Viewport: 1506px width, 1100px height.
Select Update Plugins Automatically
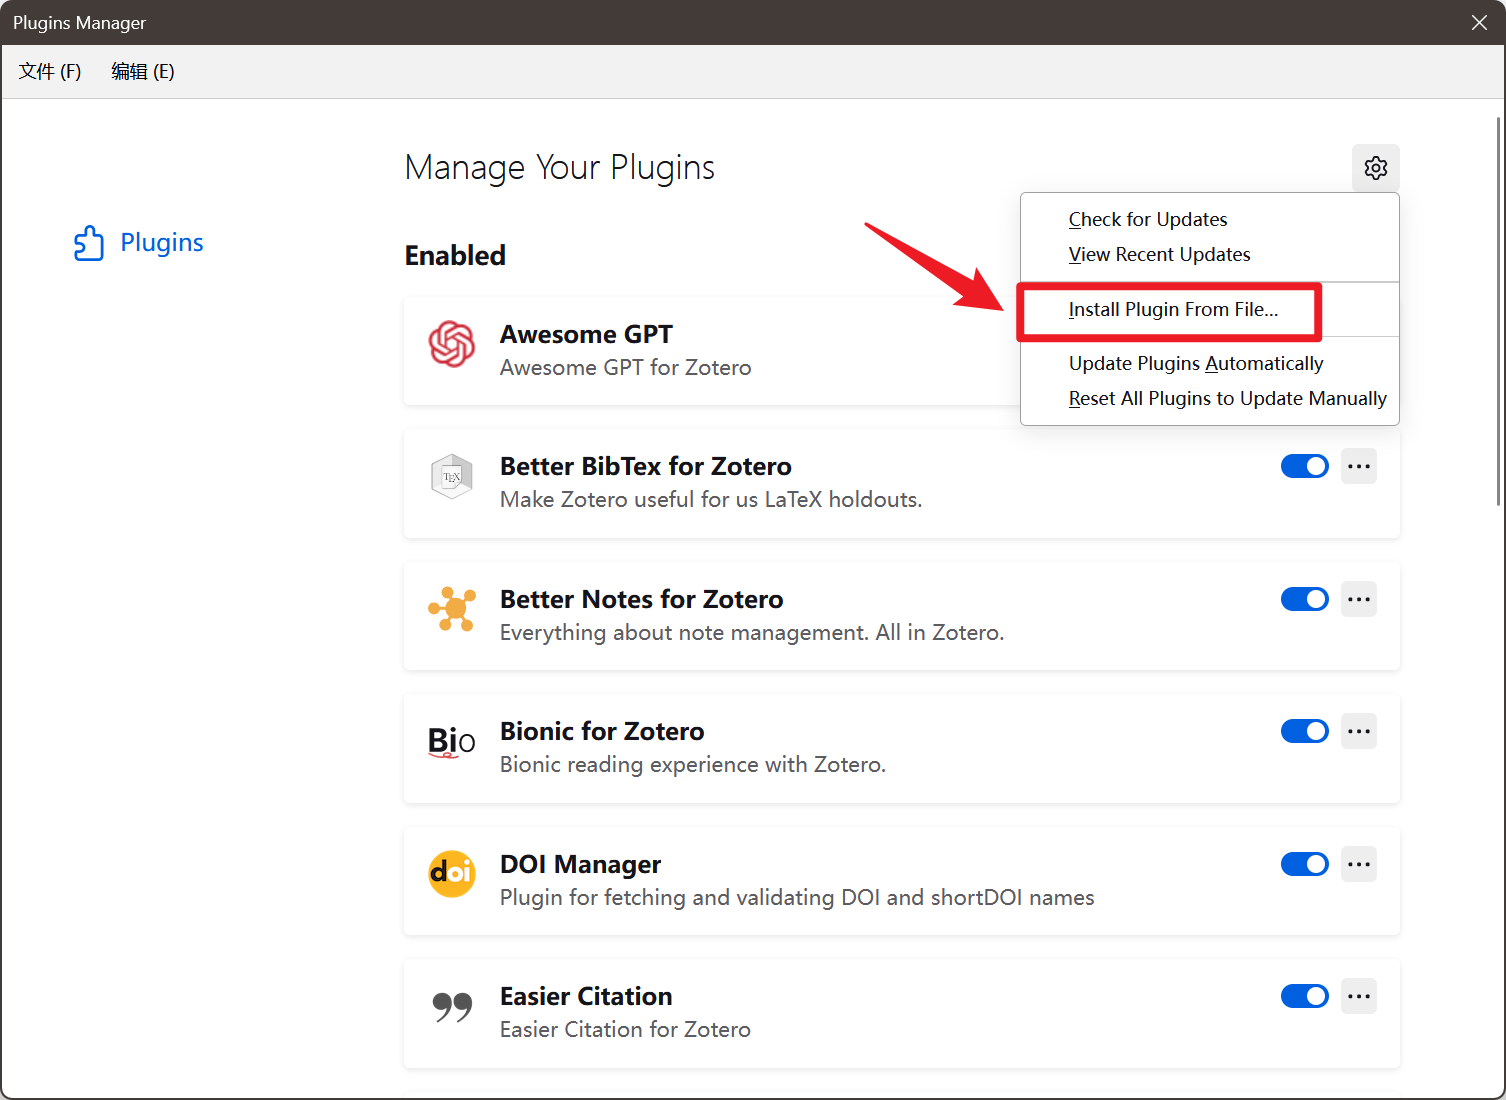(x=1195, y=364)
